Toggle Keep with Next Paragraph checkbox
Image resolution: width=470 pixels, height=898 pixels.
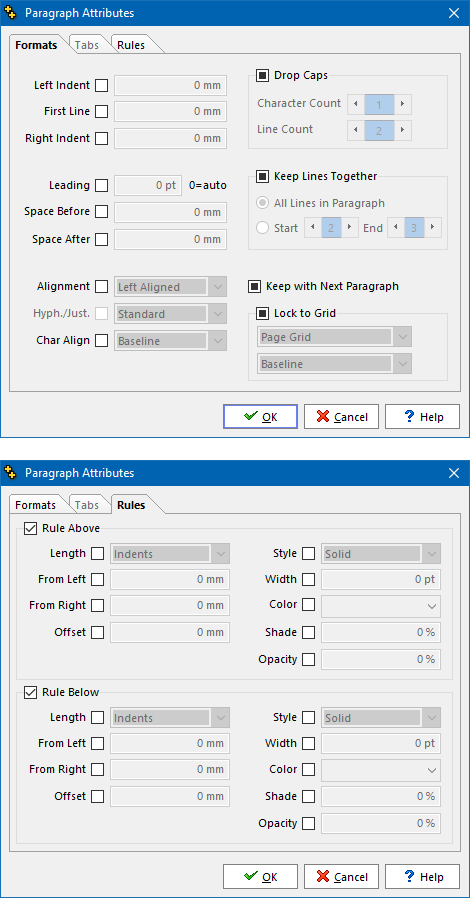click(x=254, y=286)
